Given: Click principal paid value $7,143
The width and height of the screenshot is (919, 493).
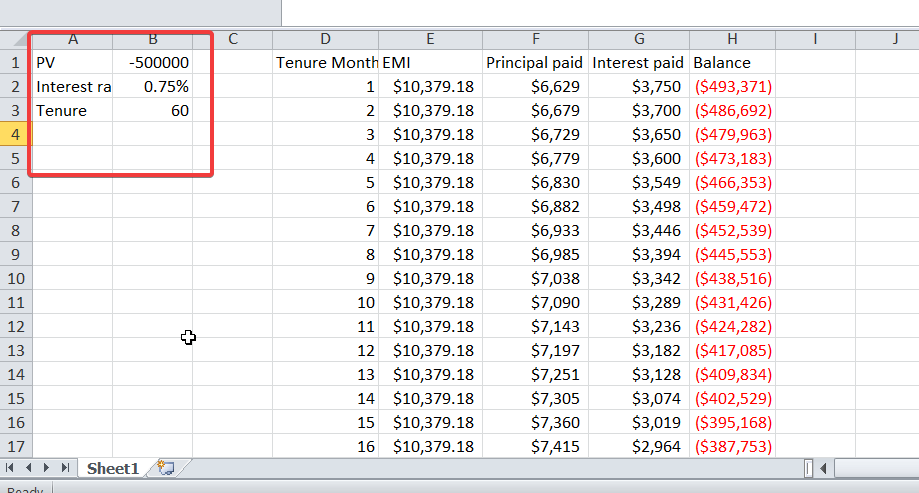Looking at the screenshot, I should tap(536, 327).
